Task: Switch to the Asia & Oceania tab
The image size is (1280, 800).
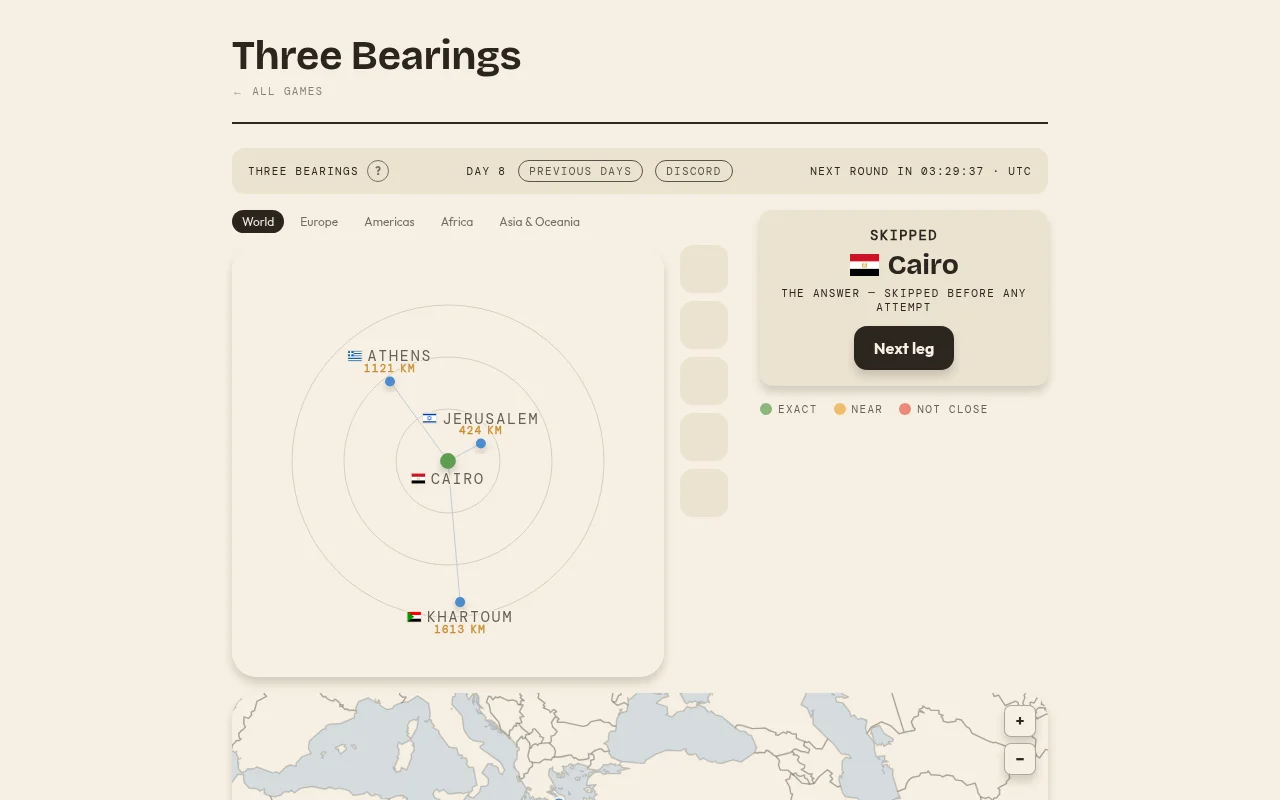Action: click(540, 222)
